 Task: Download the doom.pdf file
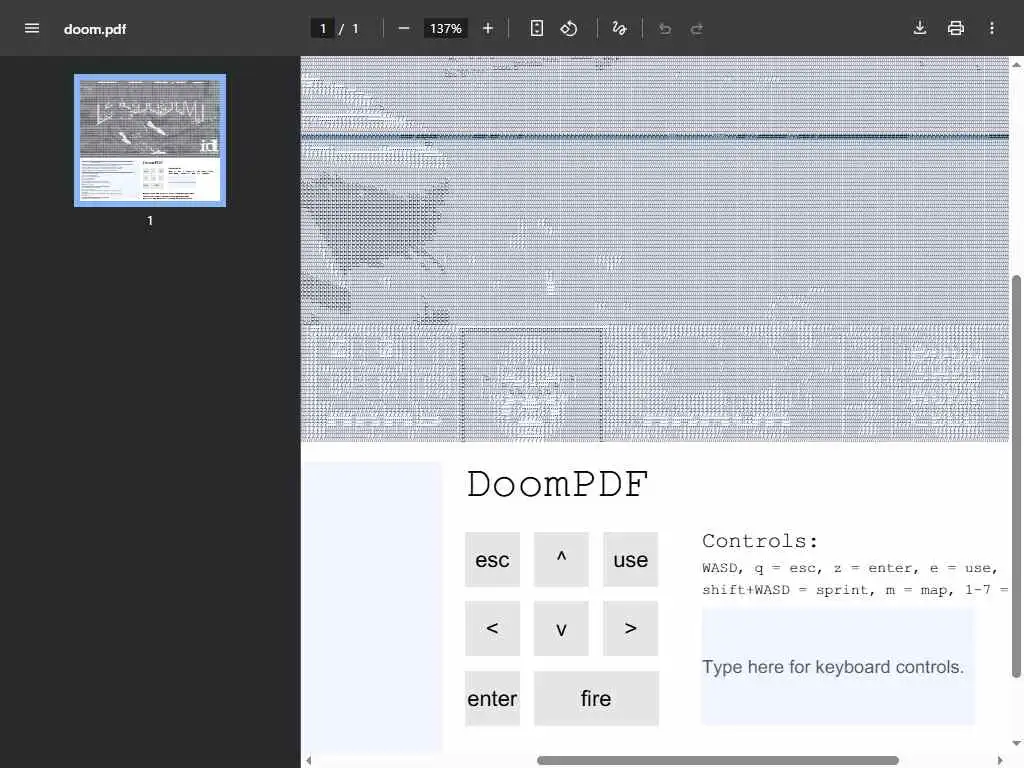(920, 28)
